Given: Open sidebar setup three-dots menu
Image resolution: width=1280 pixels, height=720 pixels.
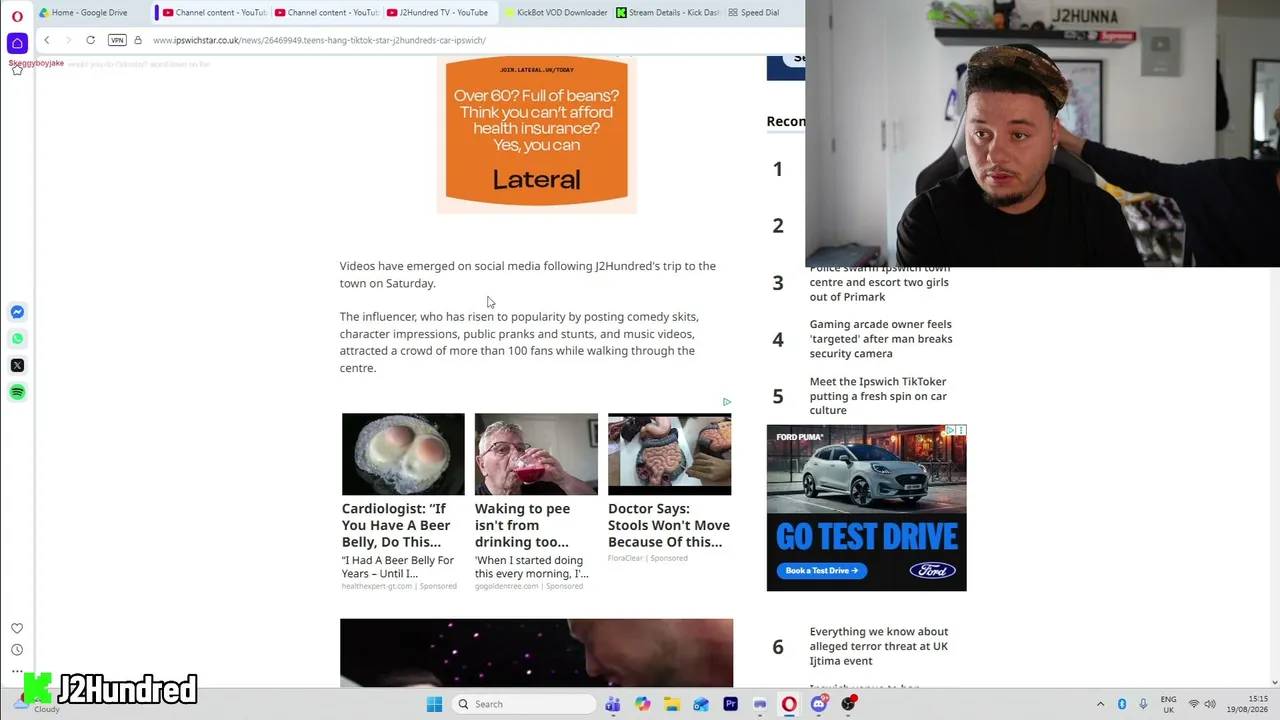Looking at the screenshot, I should 17,671.
